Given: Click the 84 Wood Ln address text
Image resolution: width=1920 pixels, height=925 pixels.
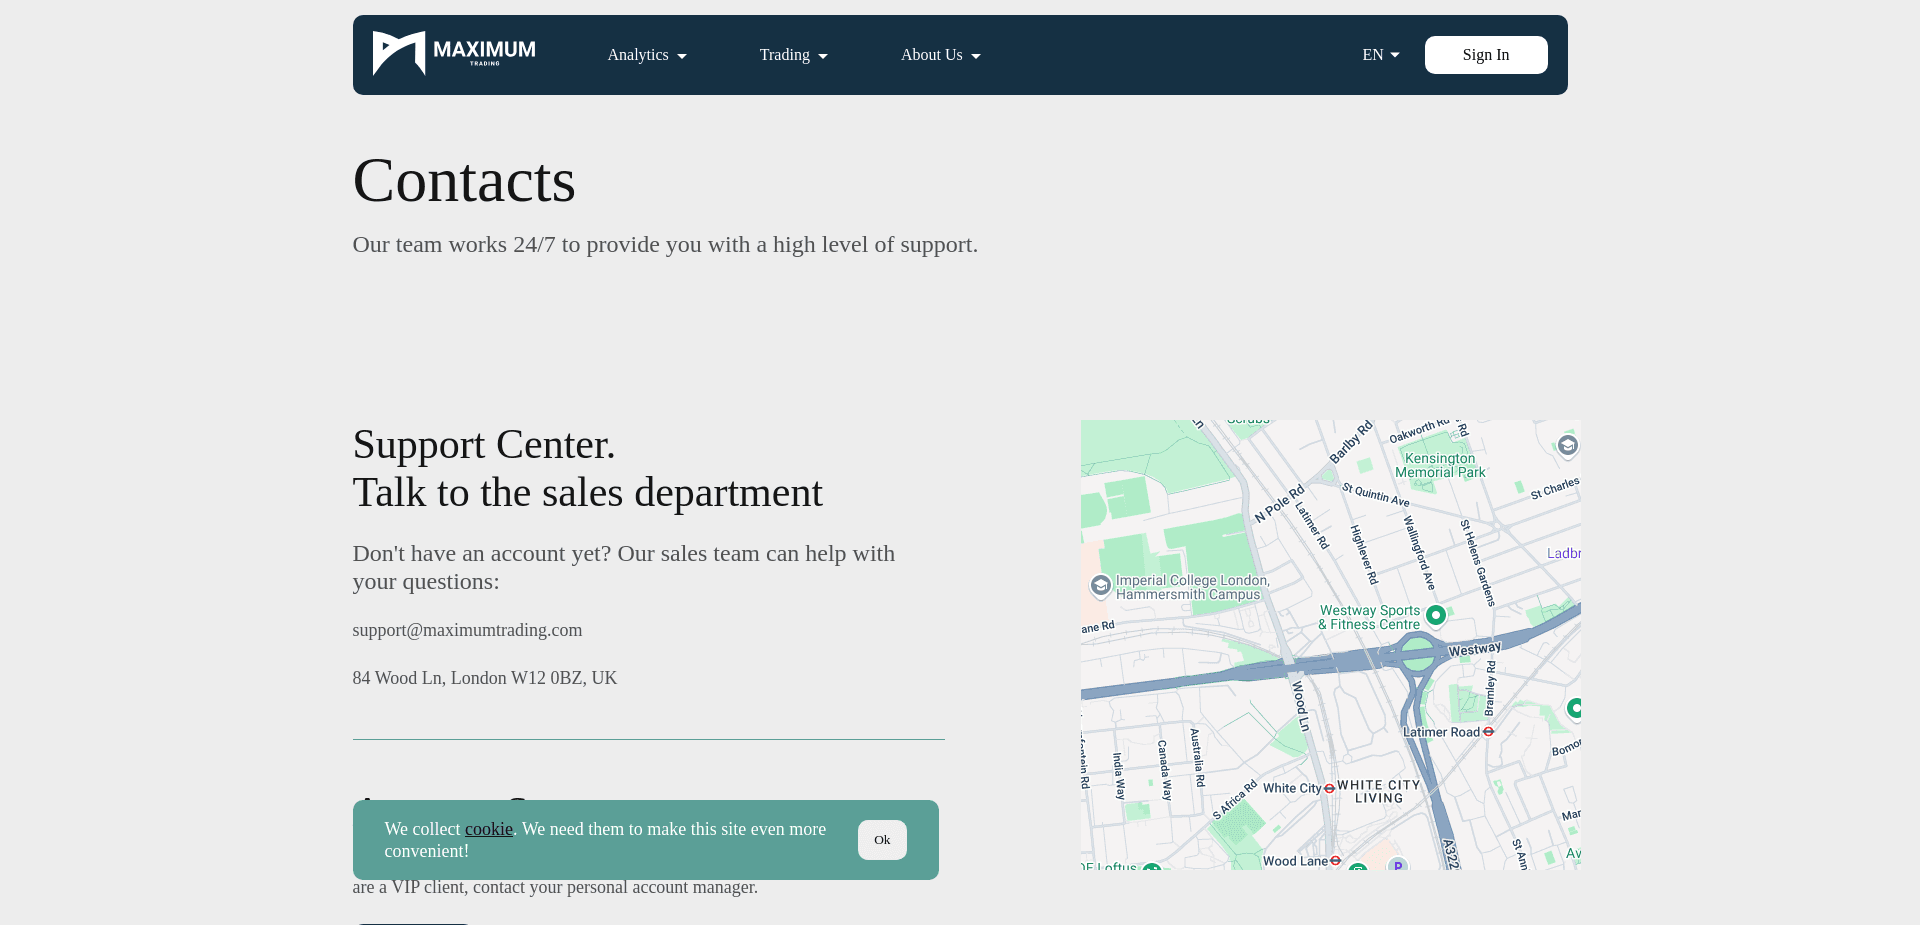Looking at the screenshot, I should pos(485,678).
